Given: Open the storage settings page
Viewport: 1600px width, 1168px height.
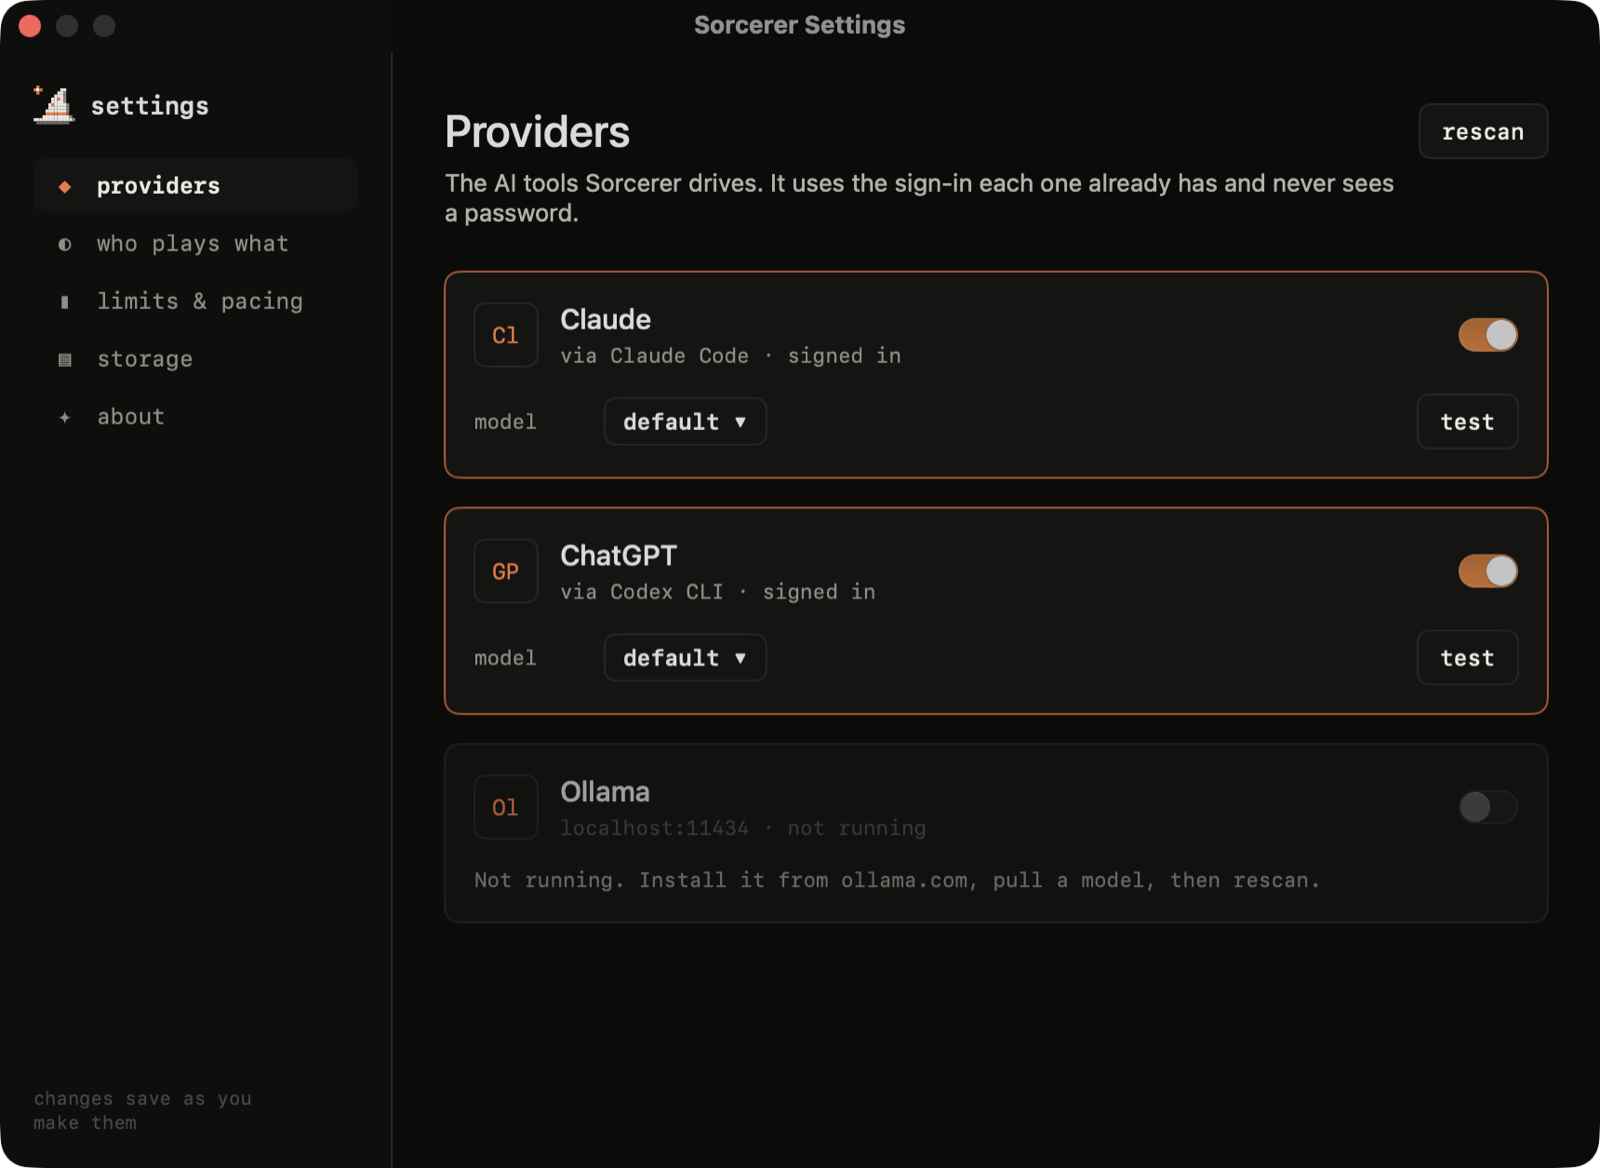Looking at the screenshot, I should (196, 360).
